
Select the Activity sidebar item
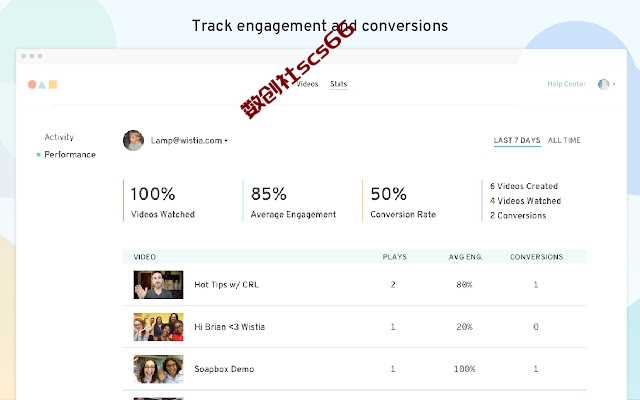coord(59,137)
